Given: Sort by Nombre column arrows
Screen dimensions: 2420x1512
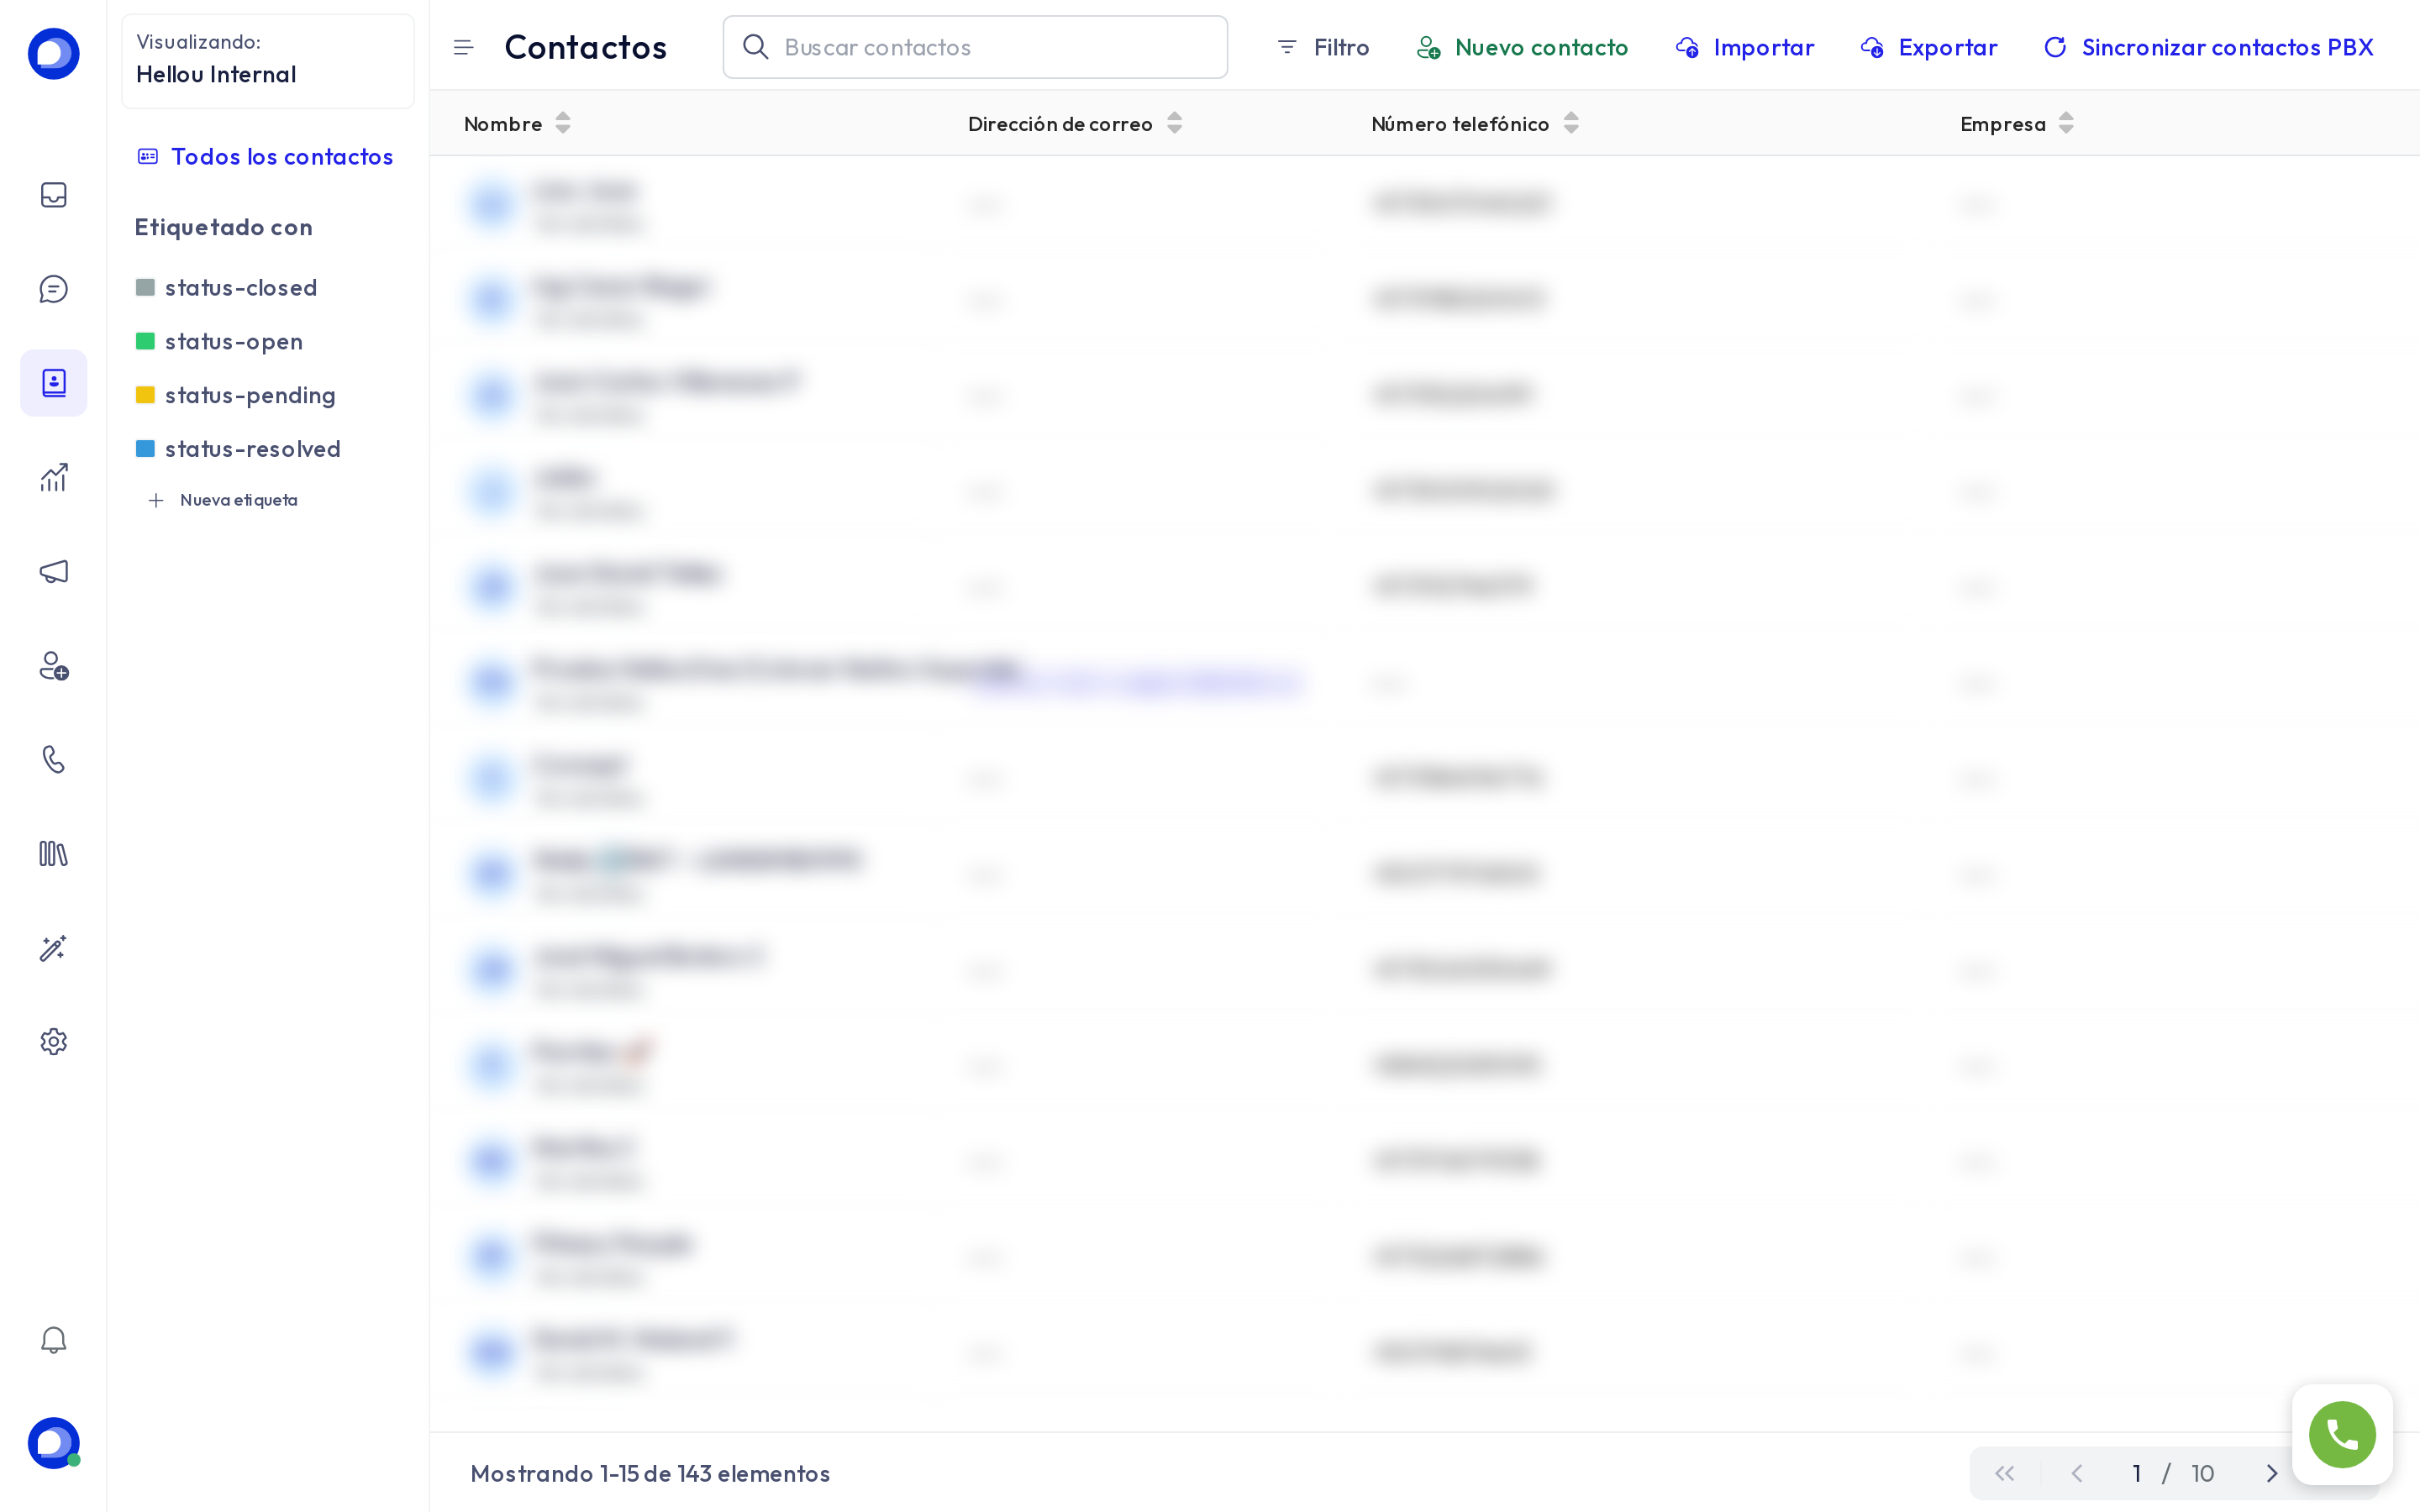Looking at the screenshot, I should tap(563, 123).
